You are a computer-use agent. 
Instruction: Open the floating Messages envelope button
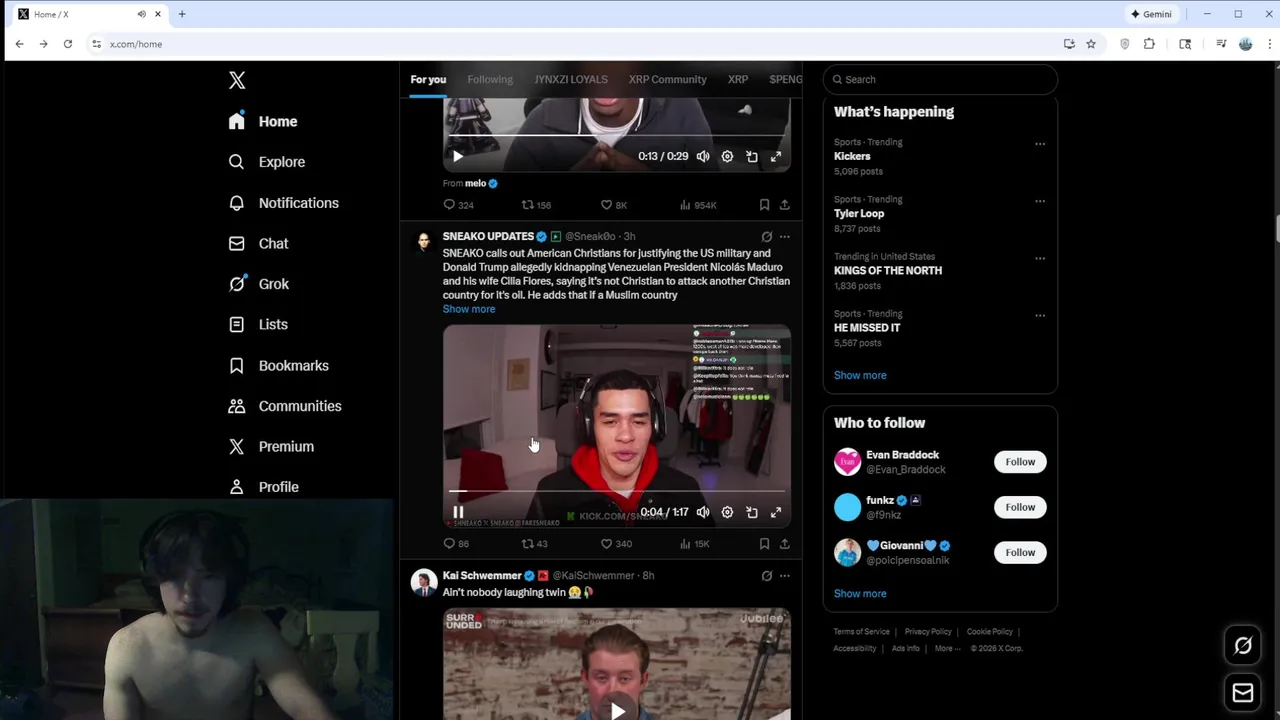[x=1243, y=693]
